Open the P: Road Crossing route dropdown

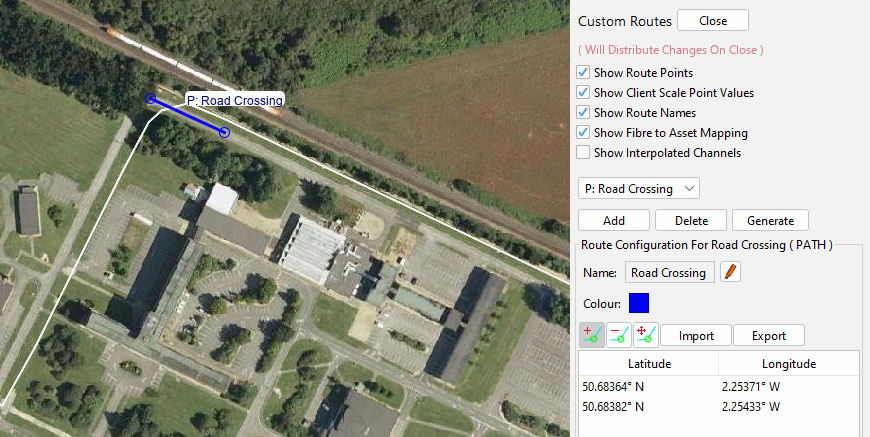[x=639, y=188]
